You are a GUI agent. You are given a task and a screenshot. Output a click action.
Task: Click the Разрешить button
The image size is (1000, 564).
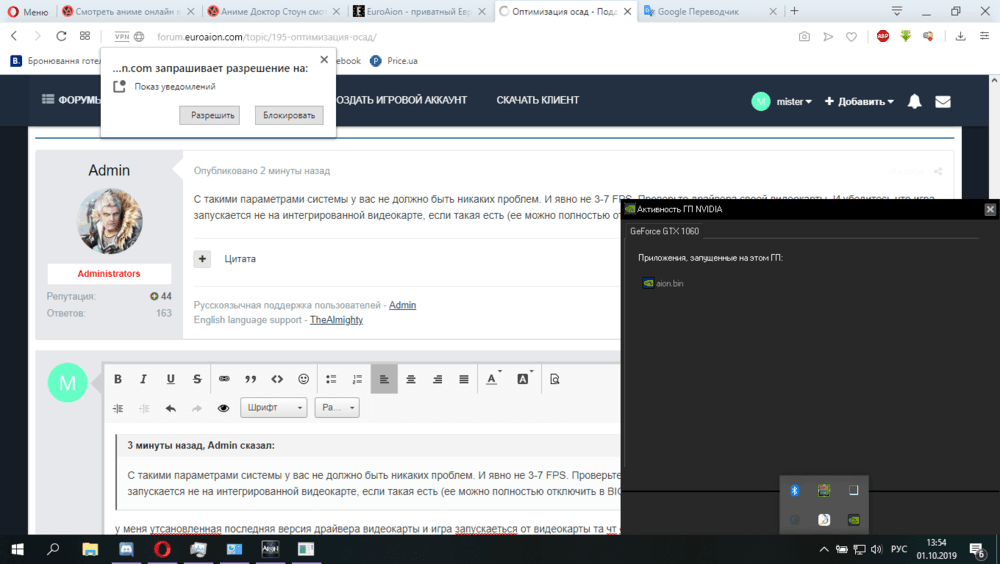click(x=209, y=115)
